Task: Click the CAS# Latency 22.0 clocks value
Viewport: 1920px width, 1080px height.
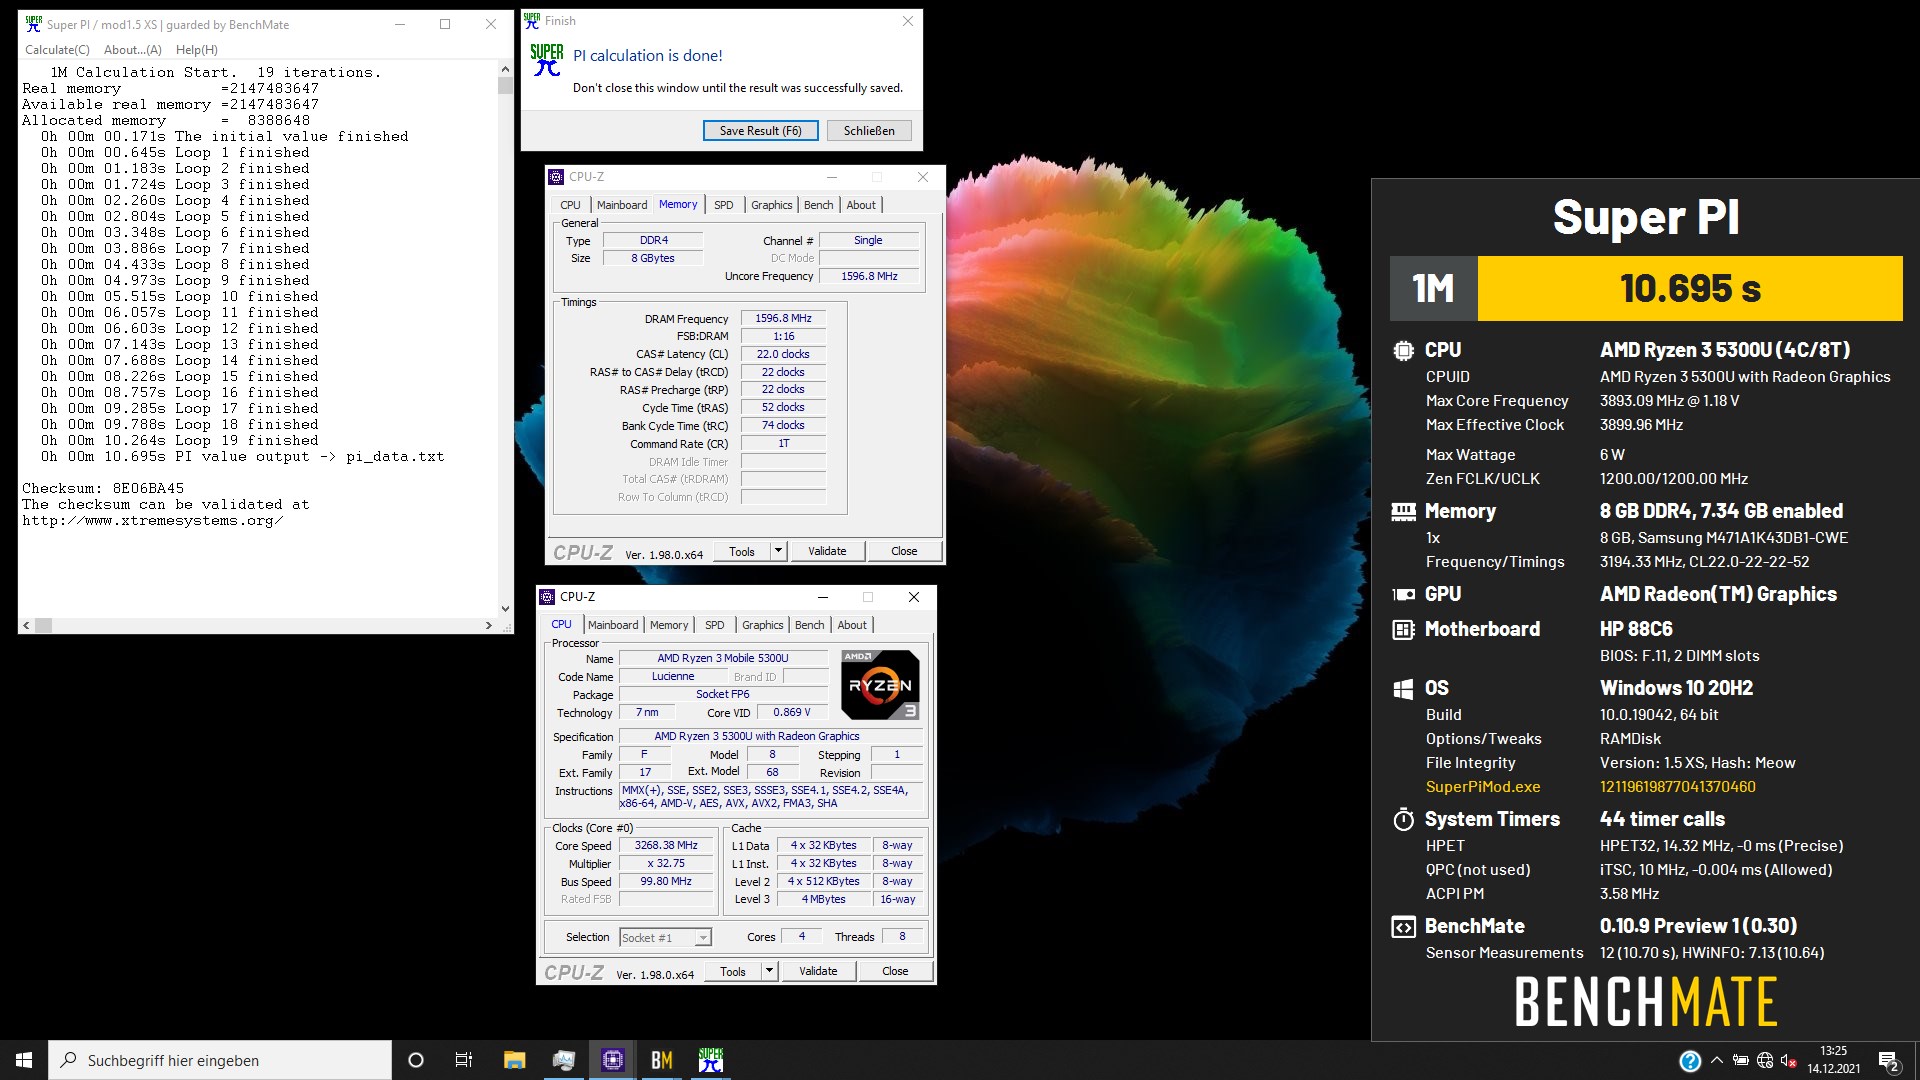Action: [x=783, y=354]
